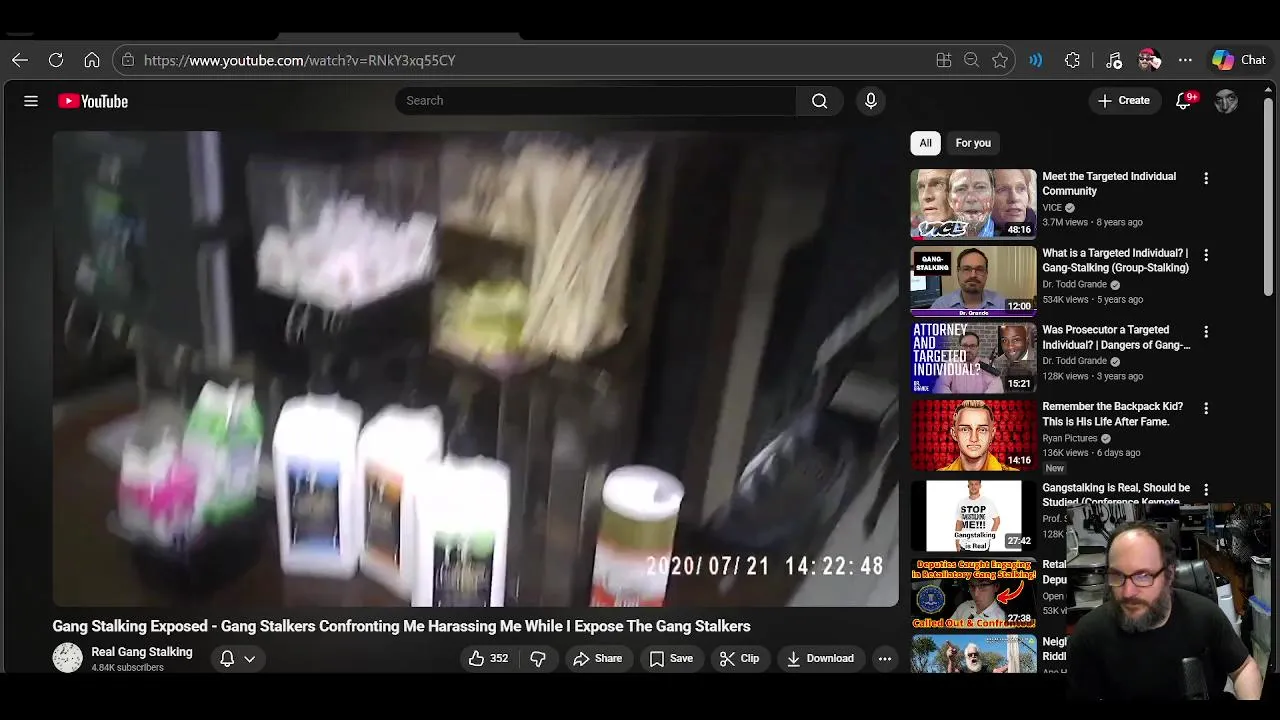
Task: Open What is a Targeted Individual thumbnail
Action: click(973, 280)
